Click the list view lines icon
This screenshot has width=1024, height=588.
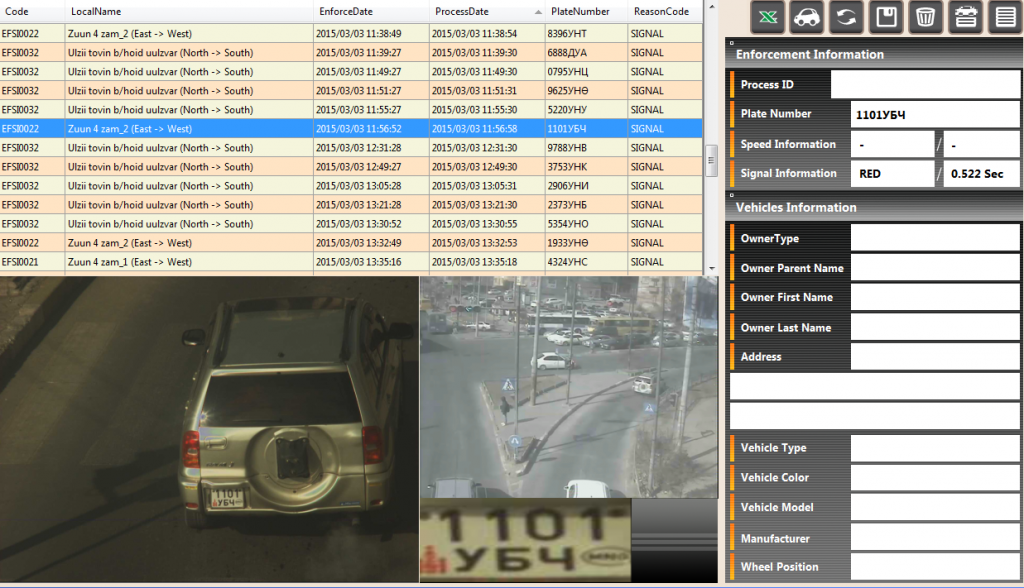click(x=1003, y=17)
